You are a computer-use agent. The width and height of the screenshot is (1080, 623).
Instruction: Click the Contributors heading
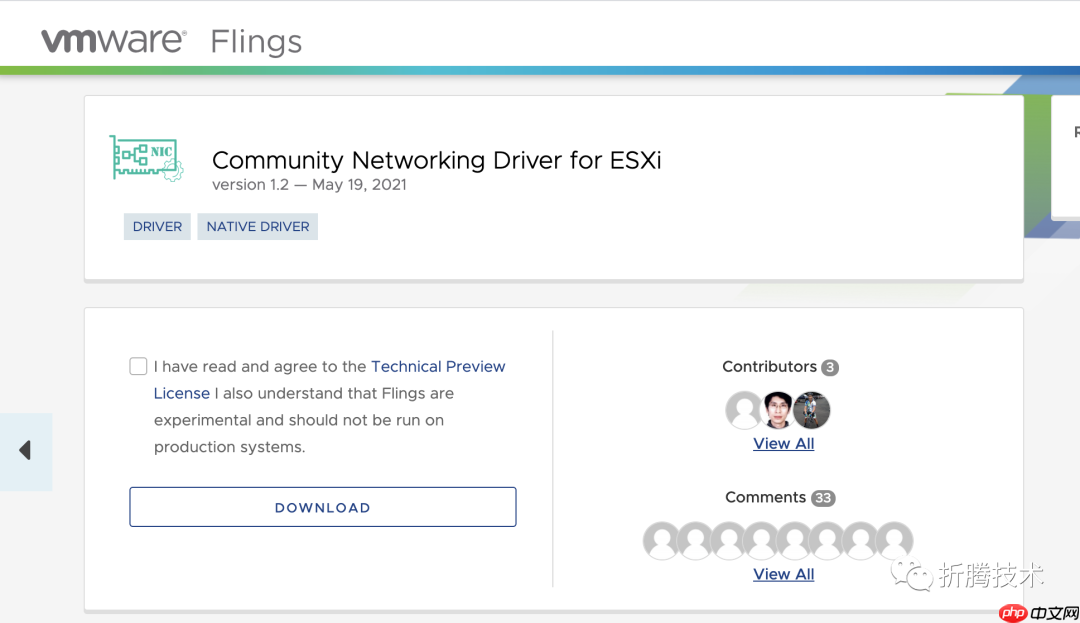tap(769, 366)
